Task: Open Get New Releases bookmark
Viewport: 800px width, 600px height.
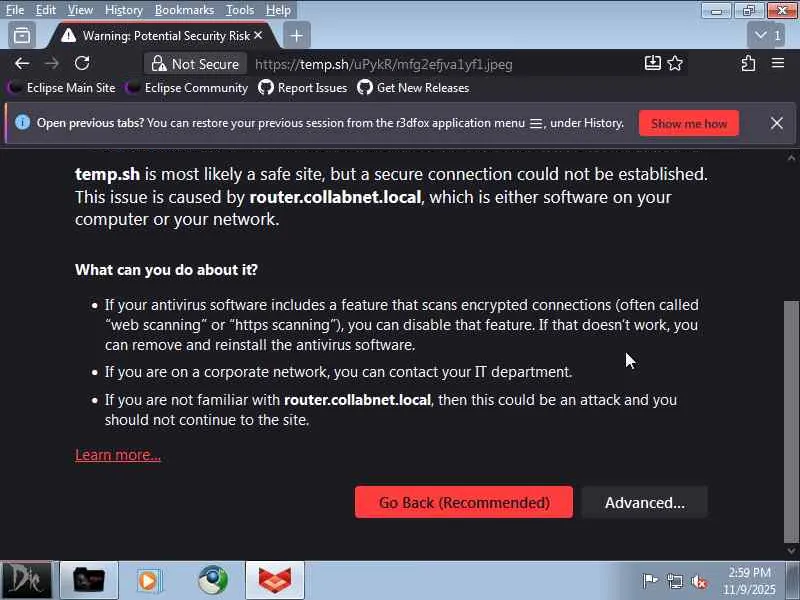Action: (x=413, y=88)
